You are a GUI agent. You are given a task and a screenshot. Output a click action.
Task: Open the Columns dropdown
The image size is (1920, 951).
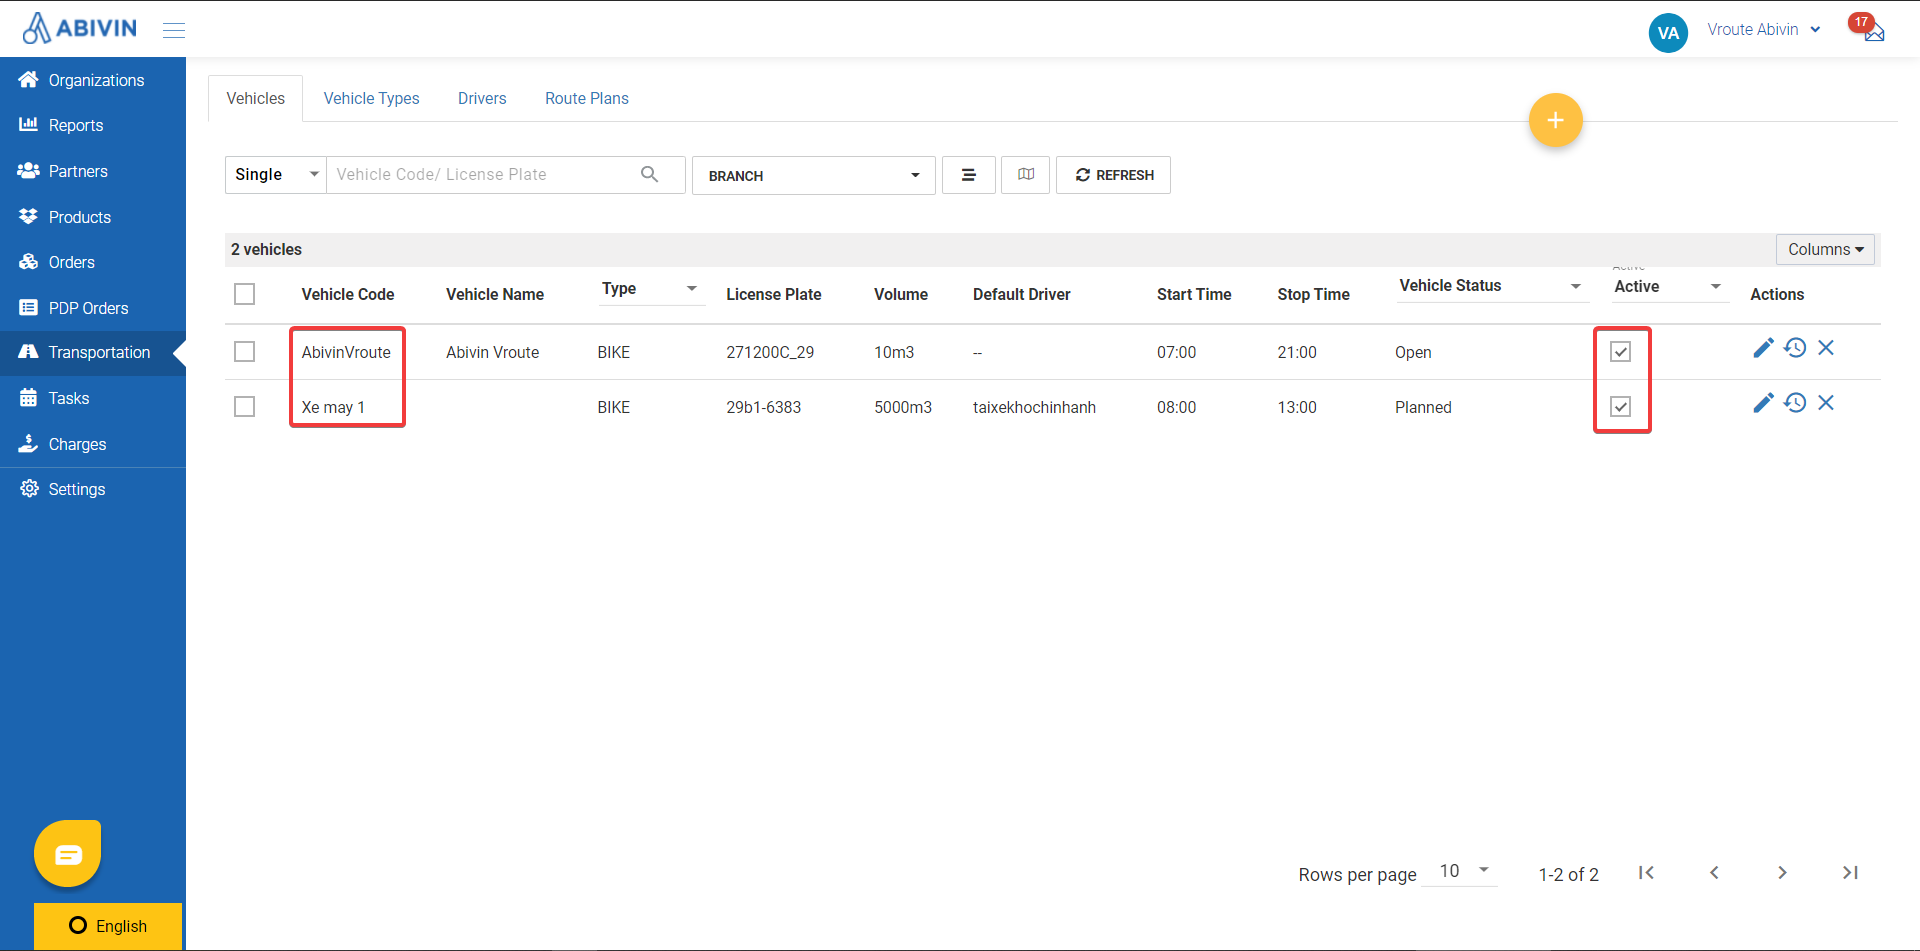pyautogui.click(x=1825, y=249)
